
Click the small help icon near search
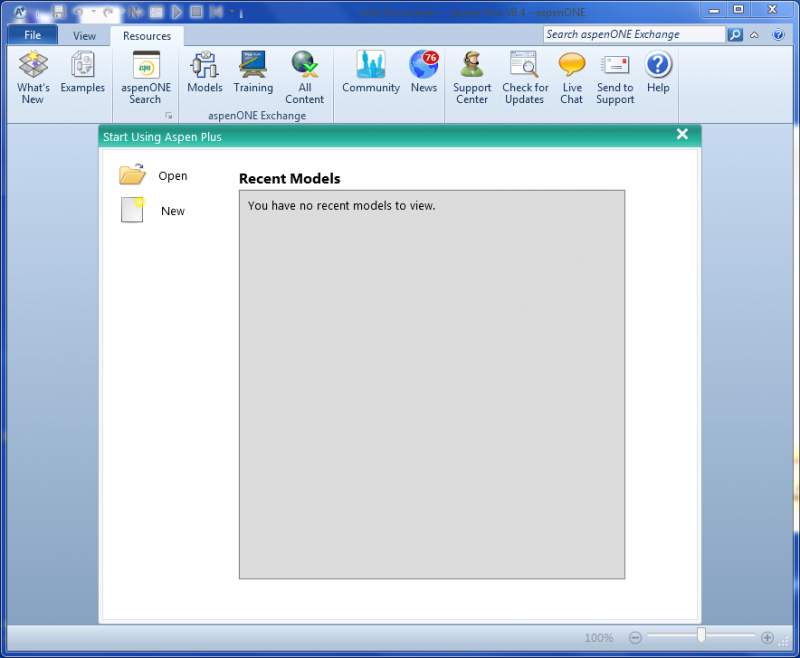click(x=778, y=35)
